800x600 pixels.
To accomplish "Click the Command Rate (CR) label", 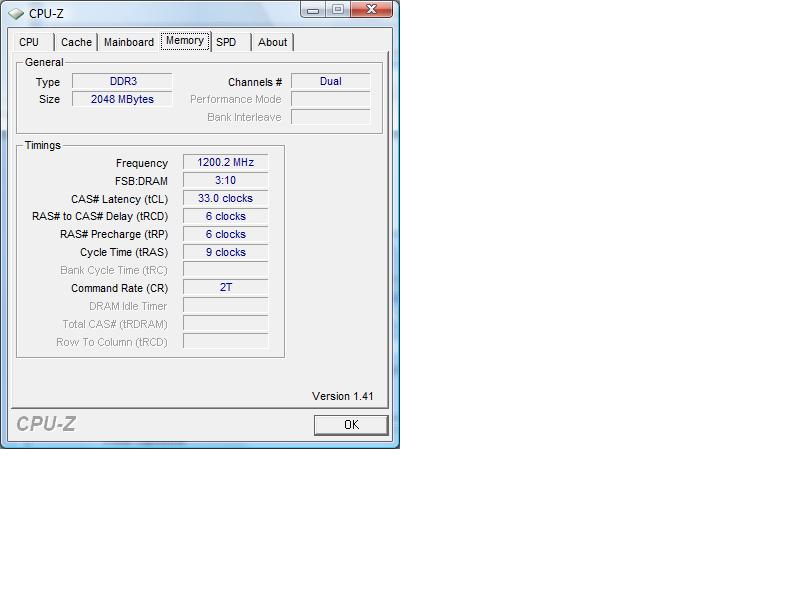I will click(x=119, y=288).
